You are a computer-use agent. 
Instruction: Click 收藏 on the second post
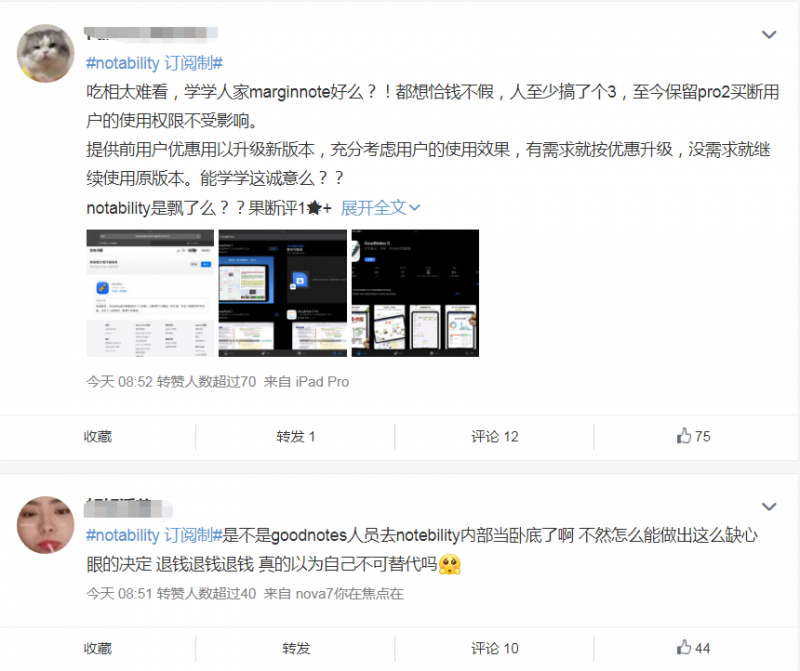pyautogui.click(x=97, y=649)
